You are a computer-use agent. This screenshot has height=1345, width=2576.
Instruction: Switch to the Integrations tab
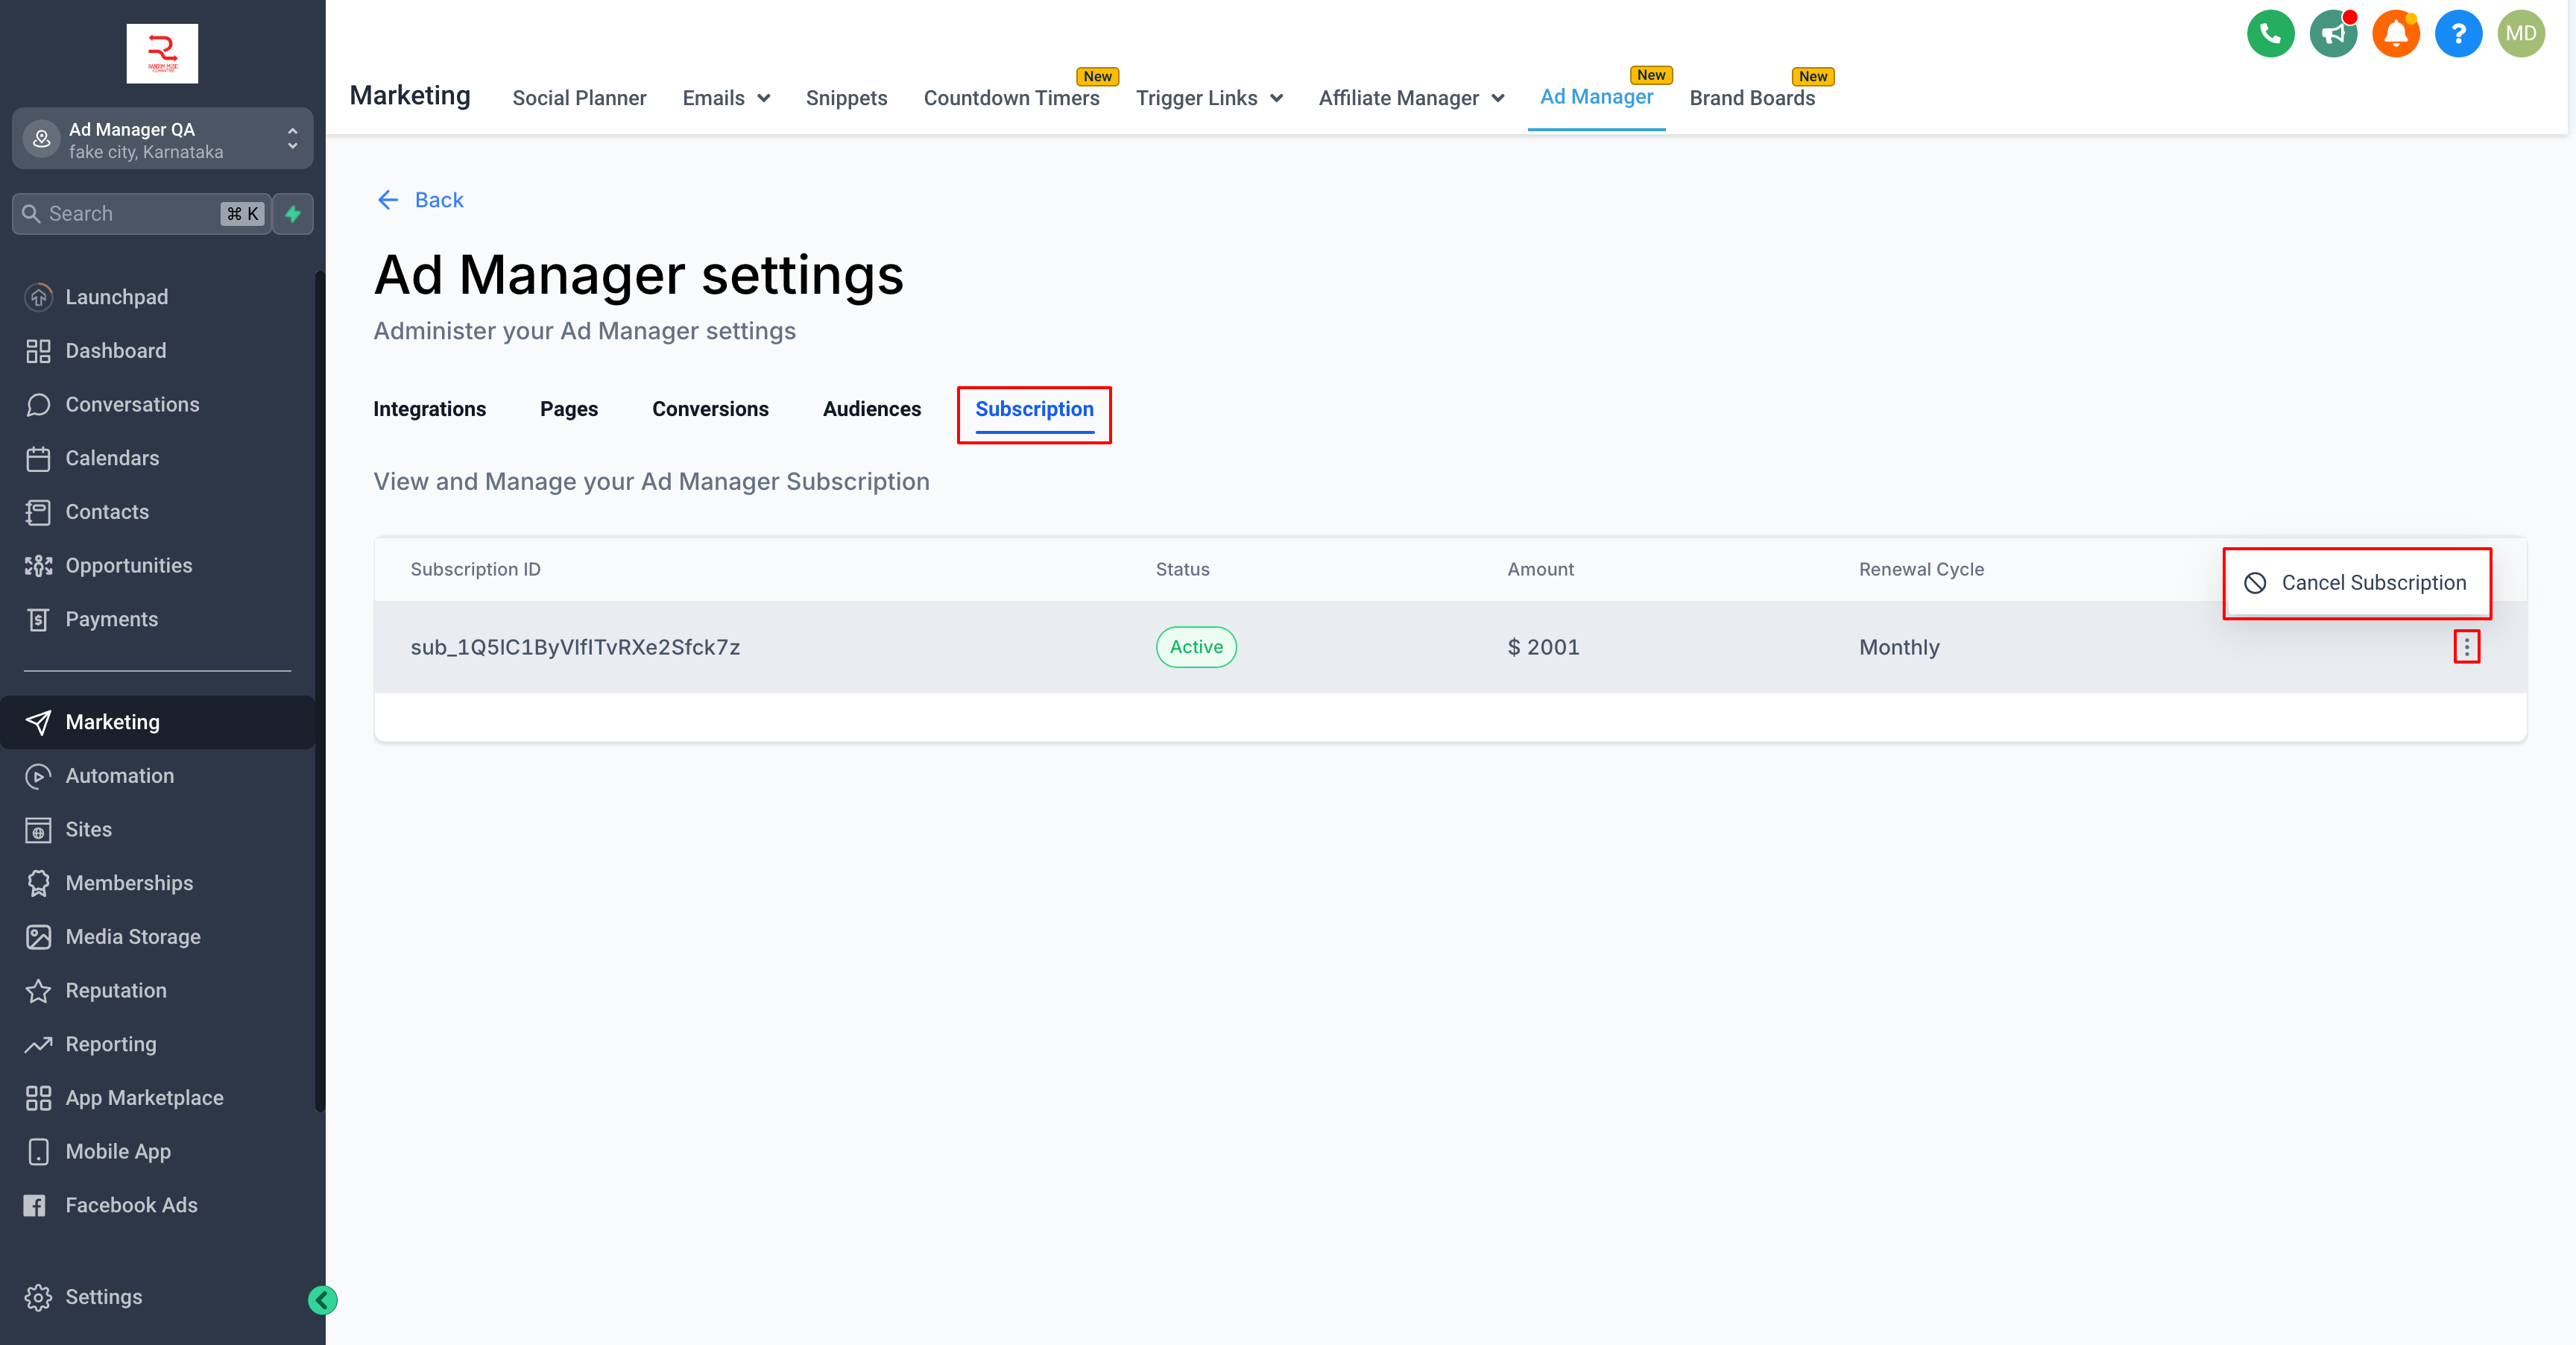point(429,409)
